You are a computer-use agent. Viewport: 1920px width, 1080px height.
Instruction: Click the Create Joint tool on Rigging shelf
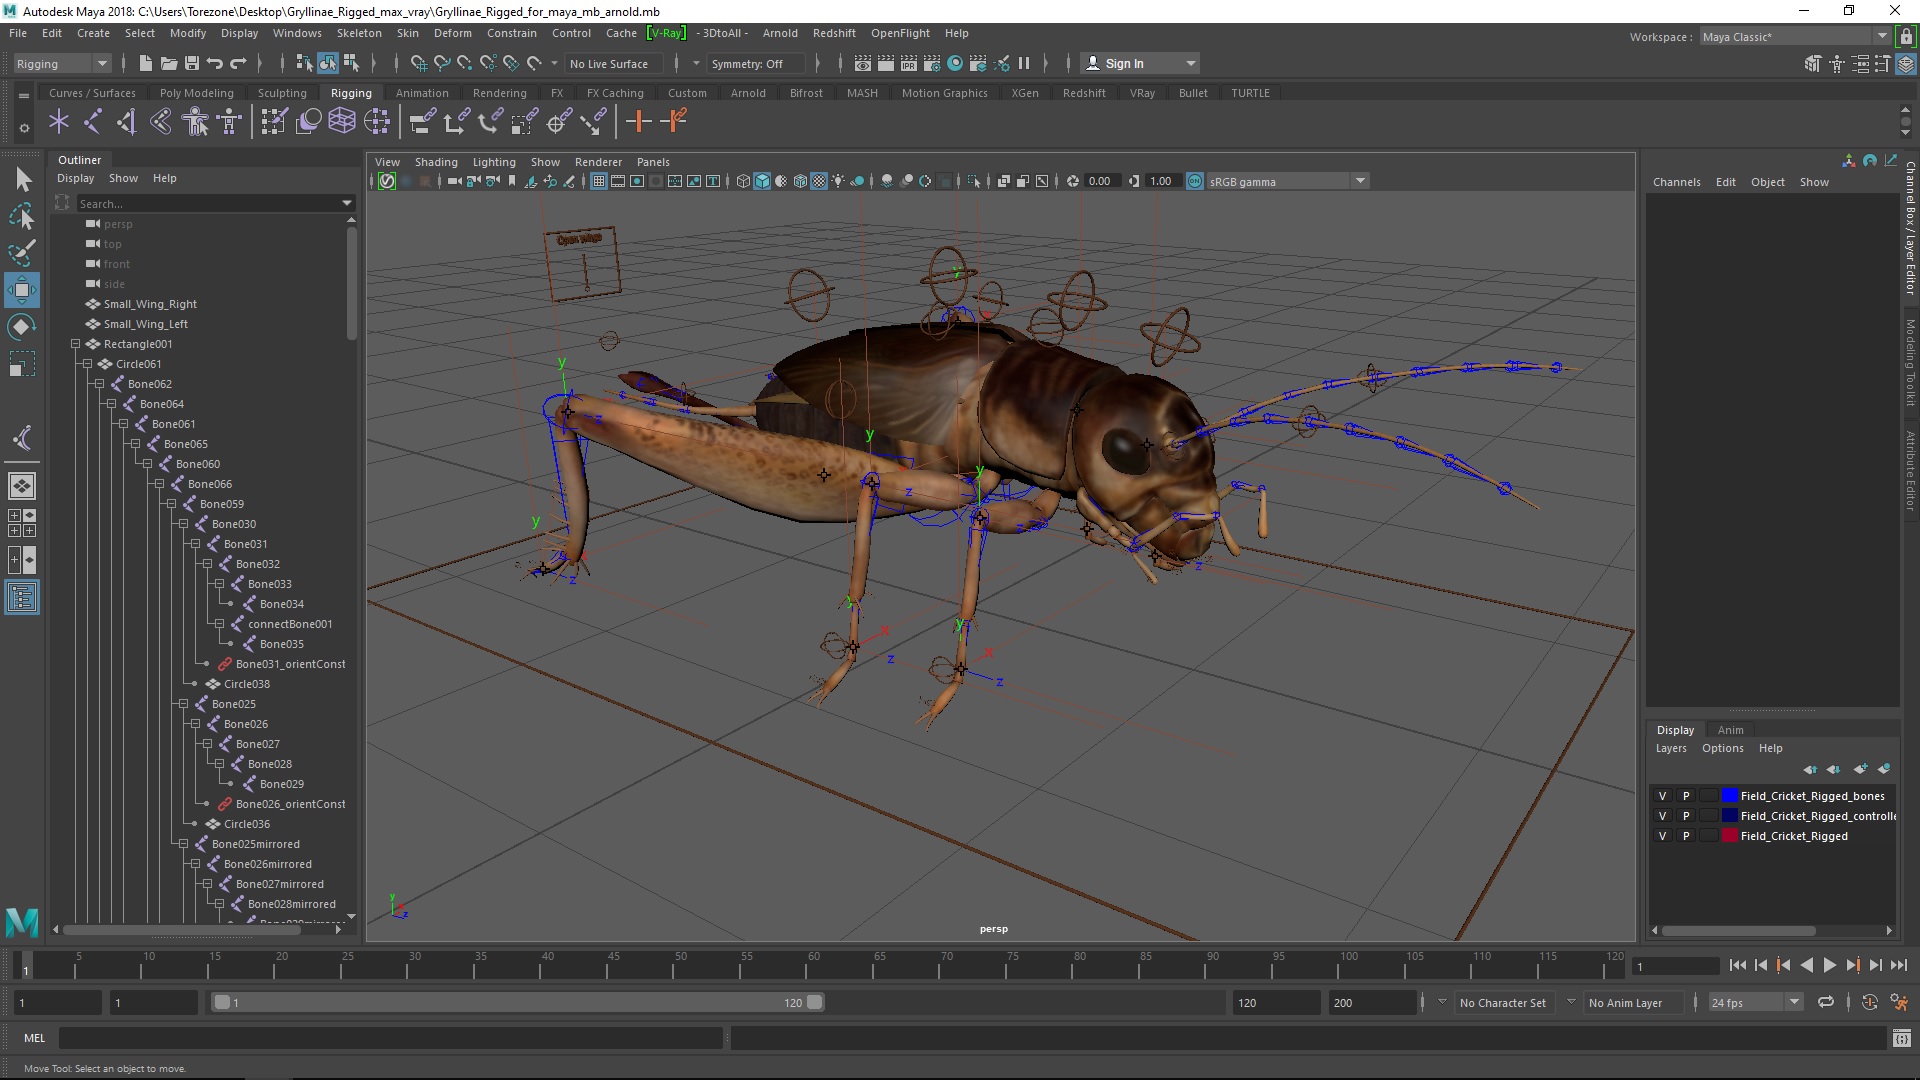tap(93, 122)
